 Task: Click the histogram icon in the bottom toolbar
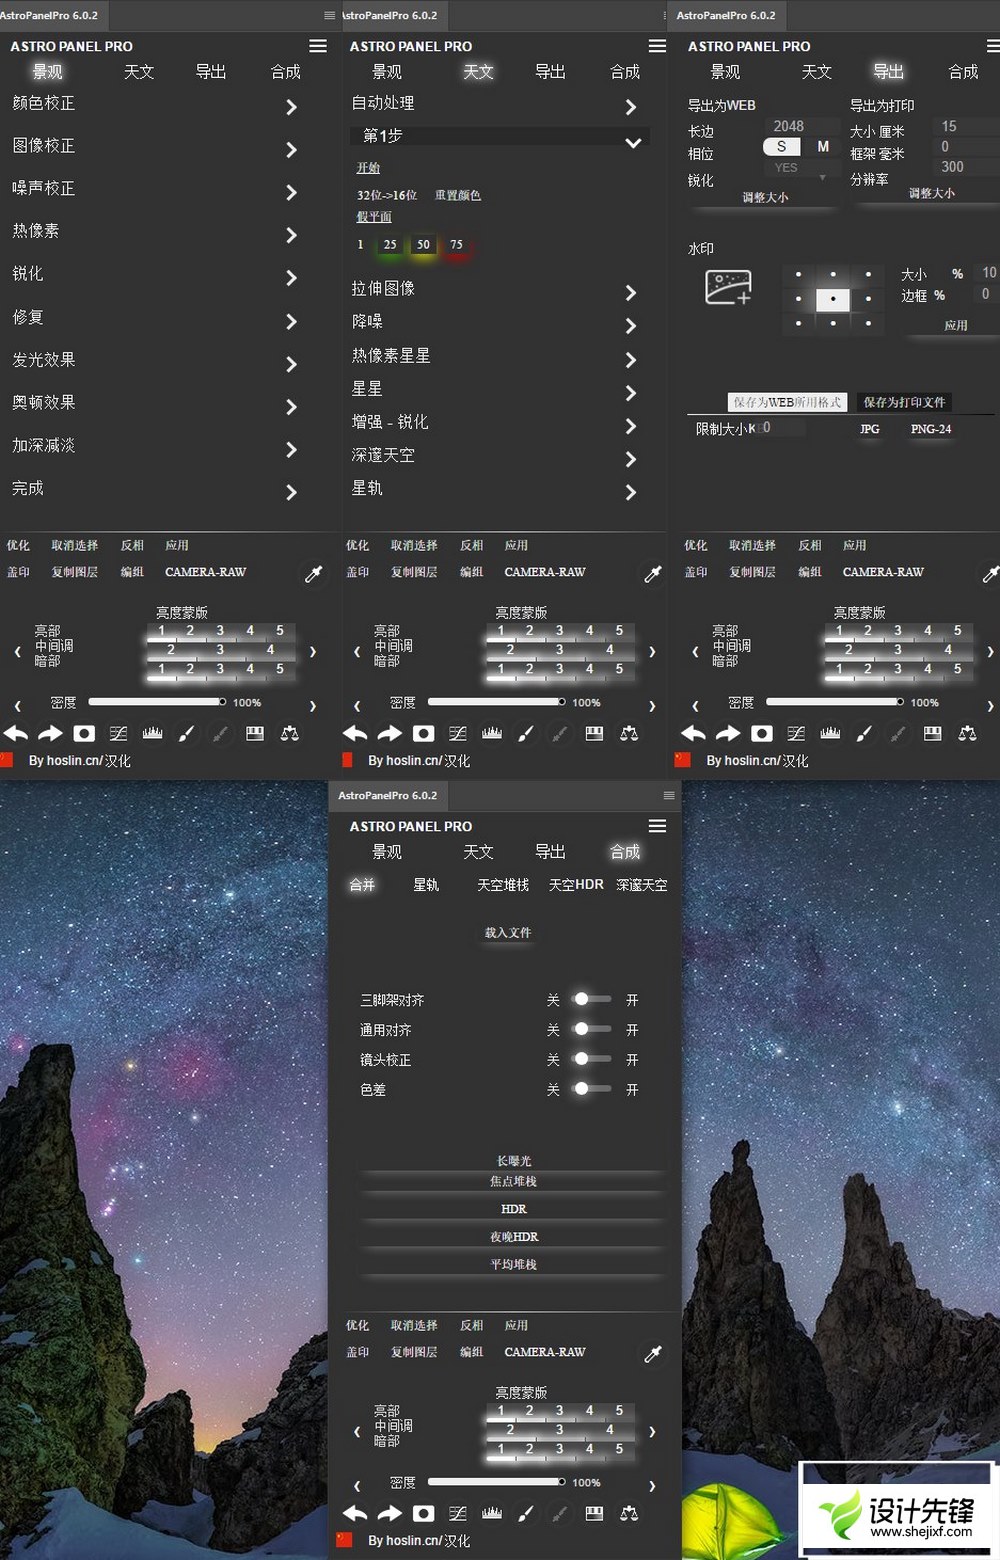(x=151, y=733)
